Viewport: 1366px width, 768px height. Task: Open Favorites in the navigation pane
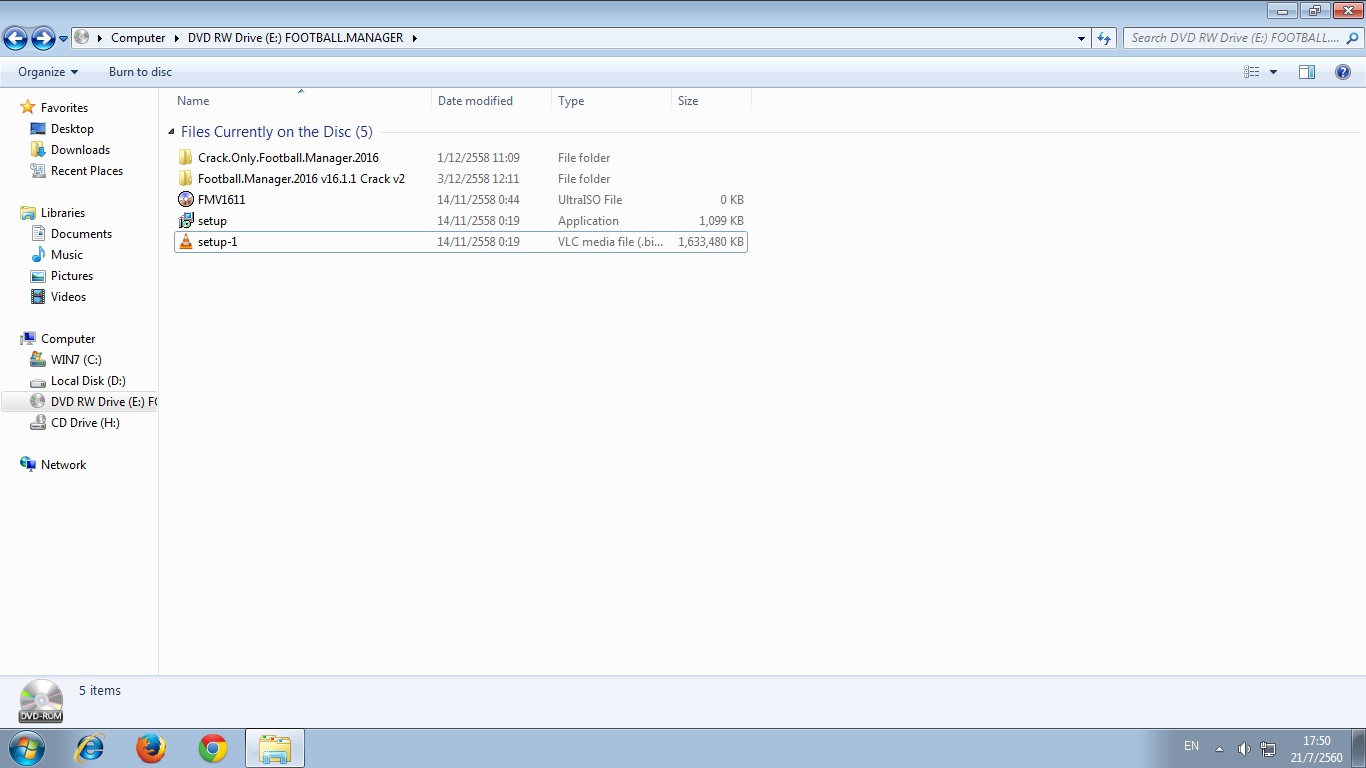tap(64, 108)
